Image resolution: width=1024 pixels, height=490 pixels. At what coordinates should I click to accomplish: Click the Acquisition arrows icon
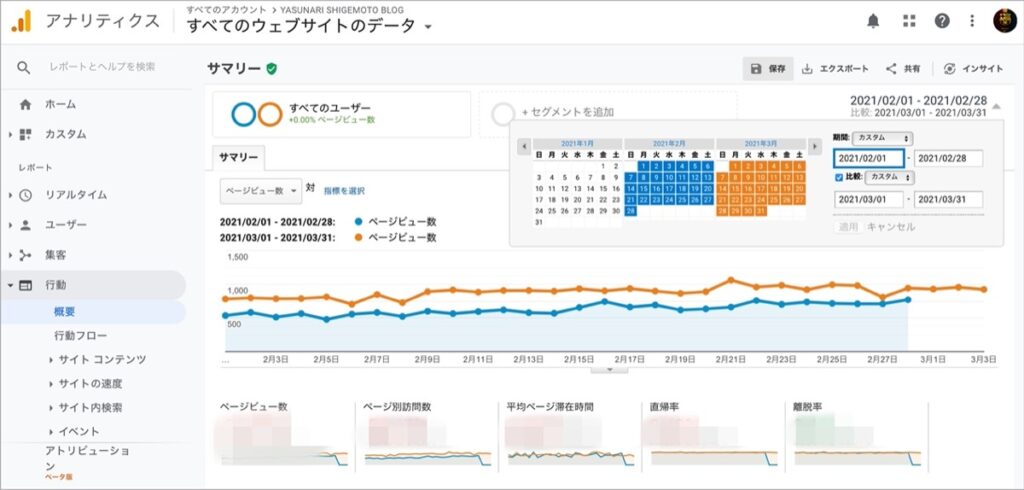(25, 255)
